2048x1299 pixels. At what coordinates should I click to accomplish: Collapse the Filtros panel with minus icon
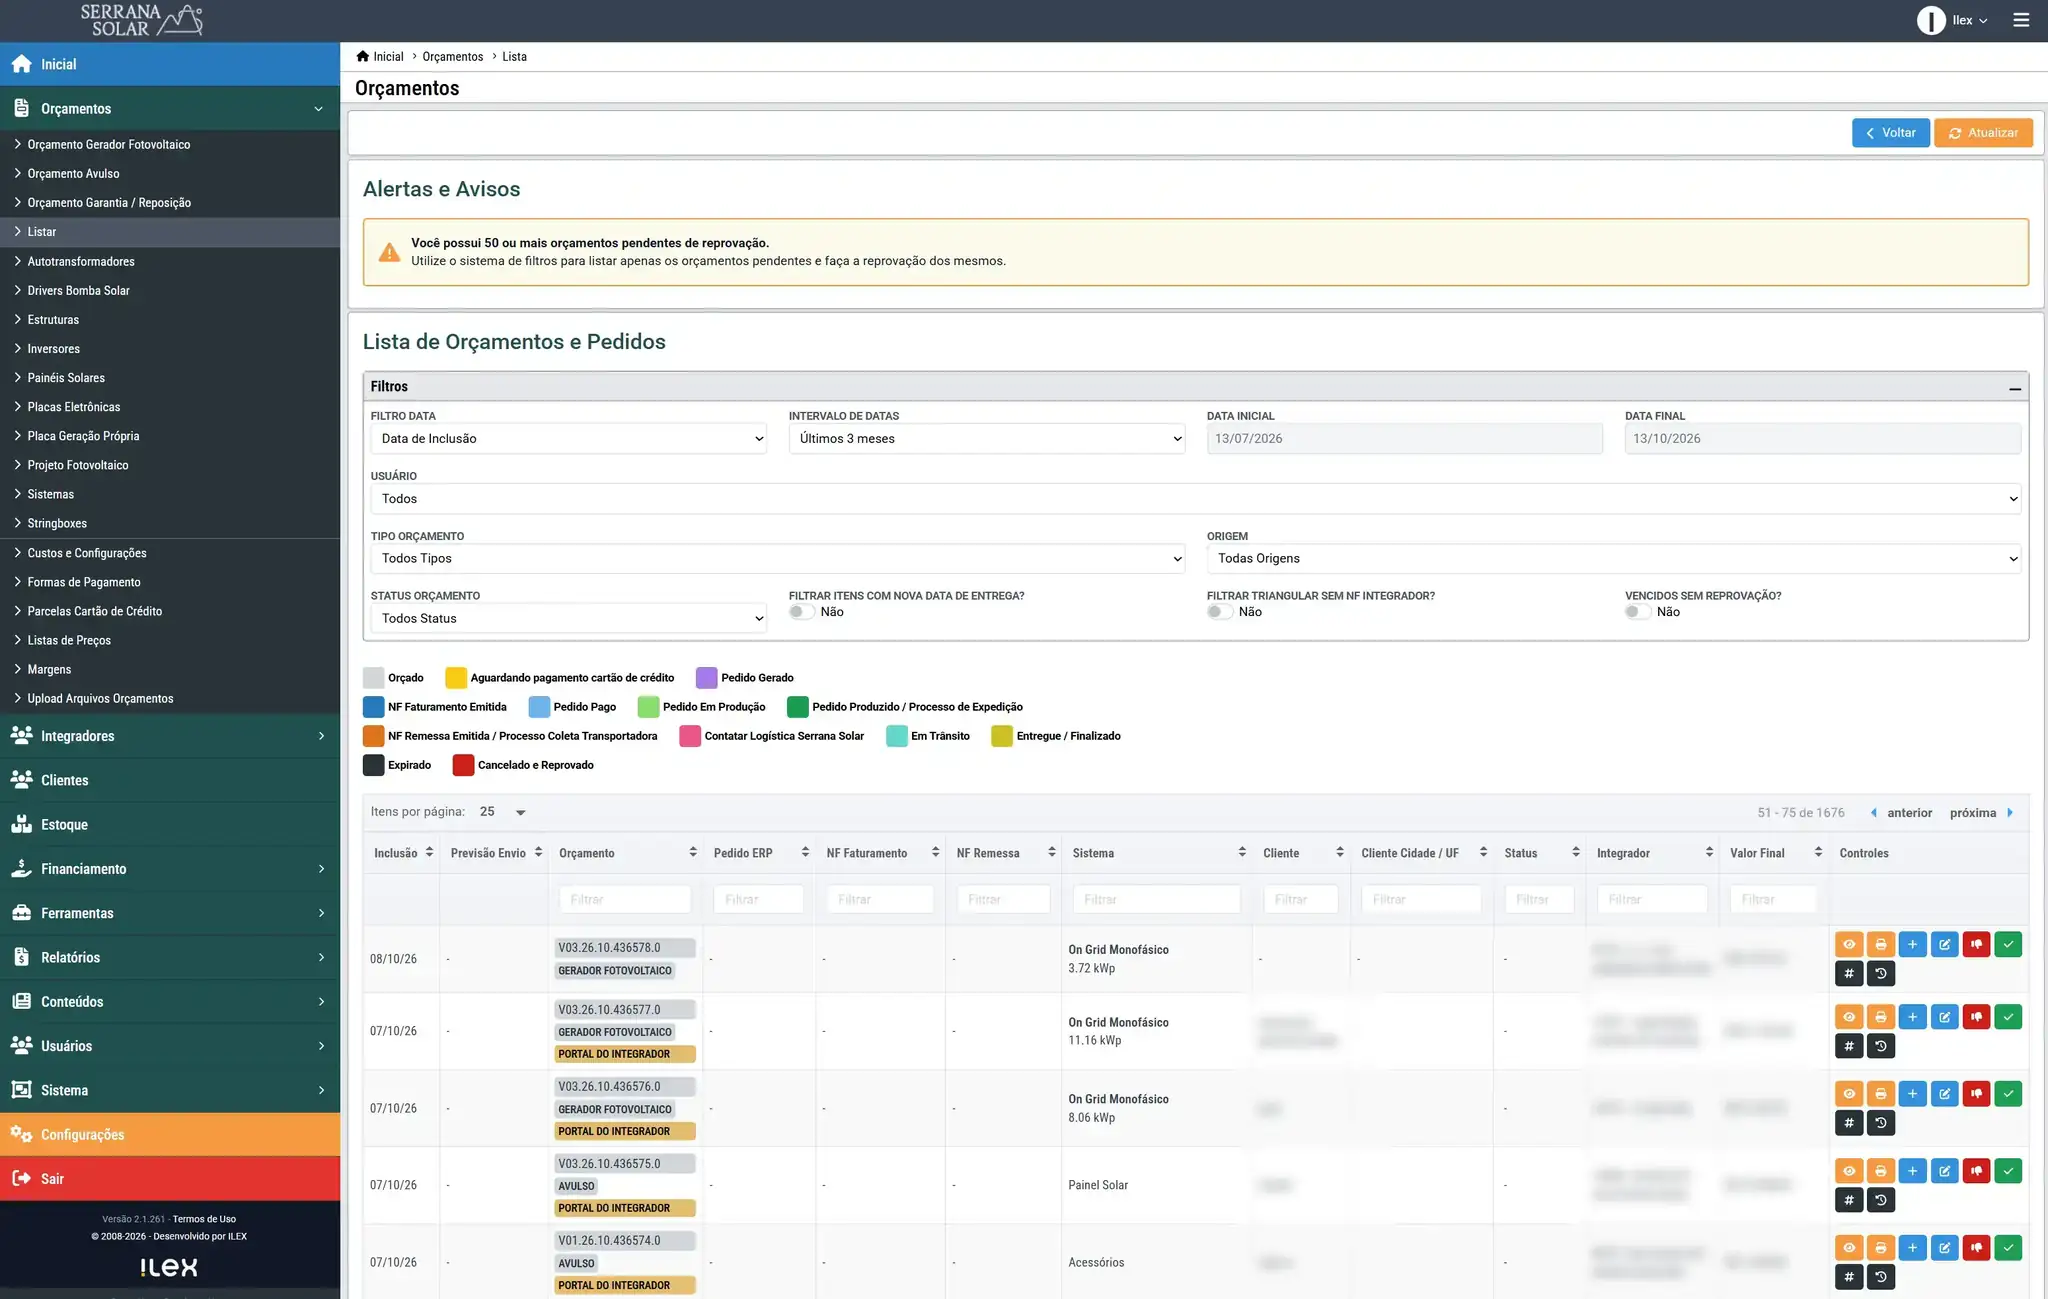(2014, 387)
